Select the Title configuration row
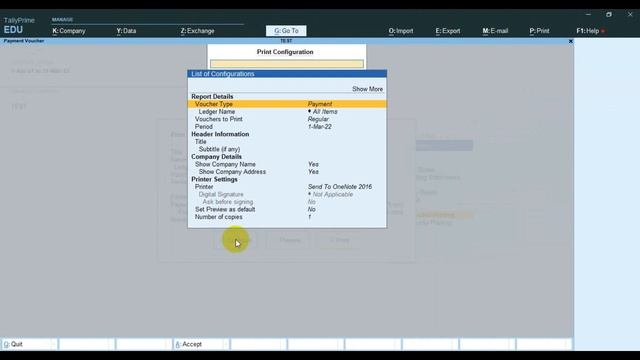This screenshot has width=640, height=360. click(287, 142)
